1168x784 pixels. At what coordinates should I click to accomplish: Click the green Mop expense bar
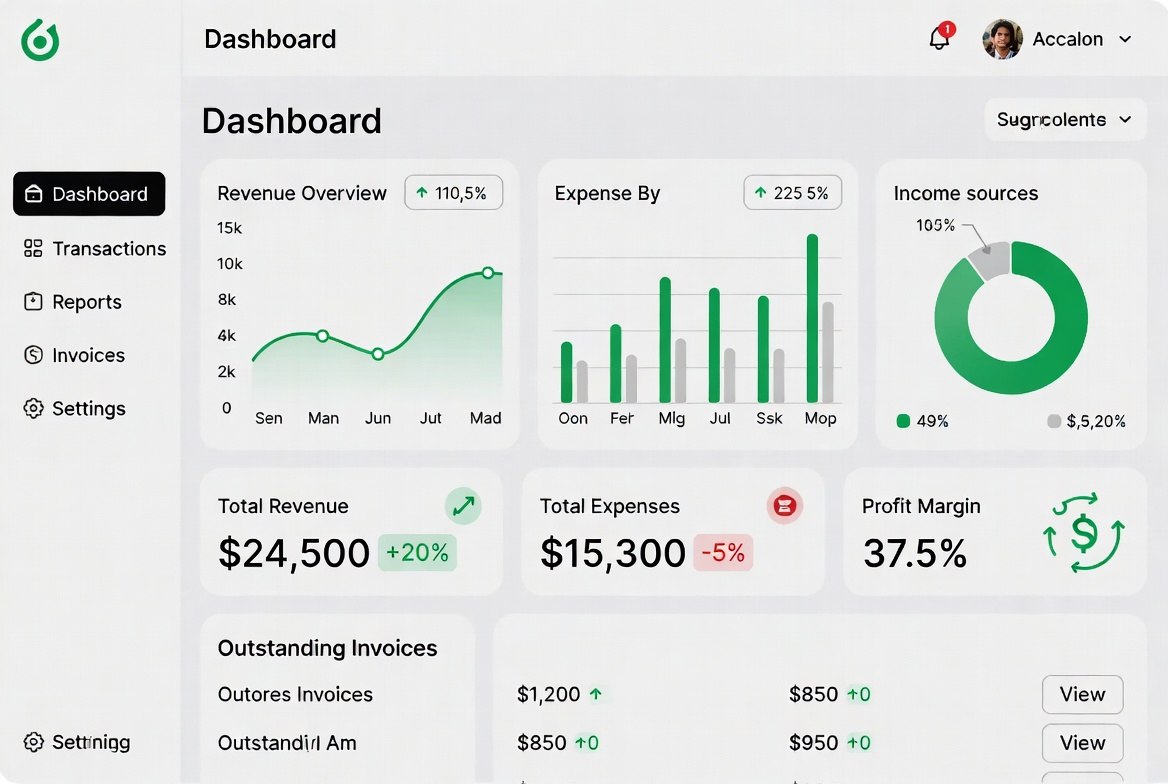pos(812,318)
